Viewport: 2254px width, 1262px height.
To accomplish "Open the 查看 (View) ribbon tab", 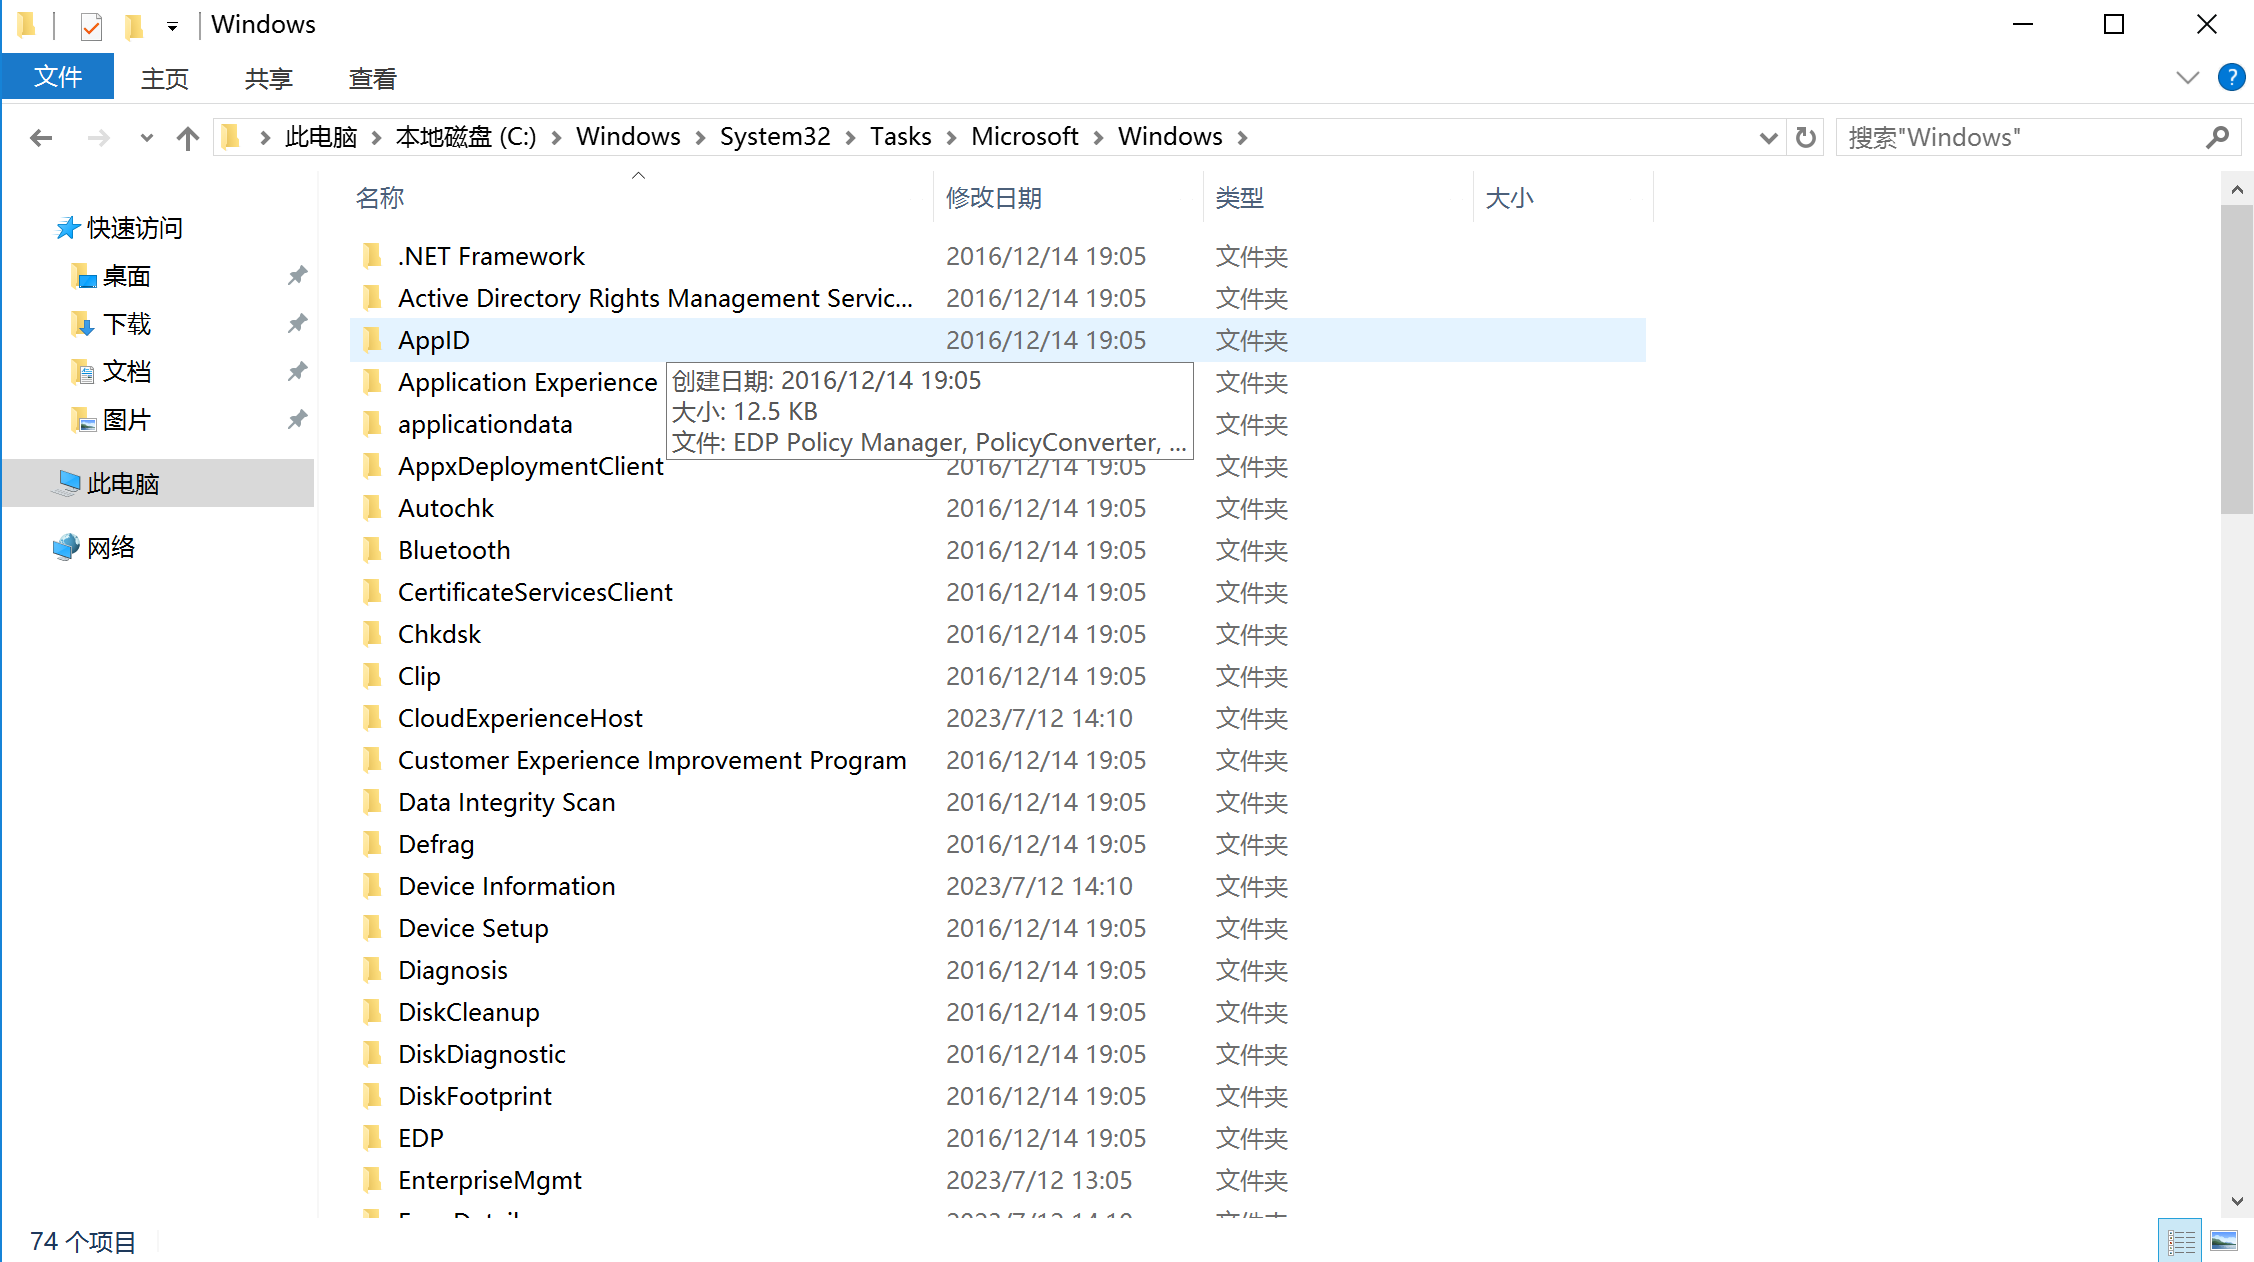I will point(372,78).
